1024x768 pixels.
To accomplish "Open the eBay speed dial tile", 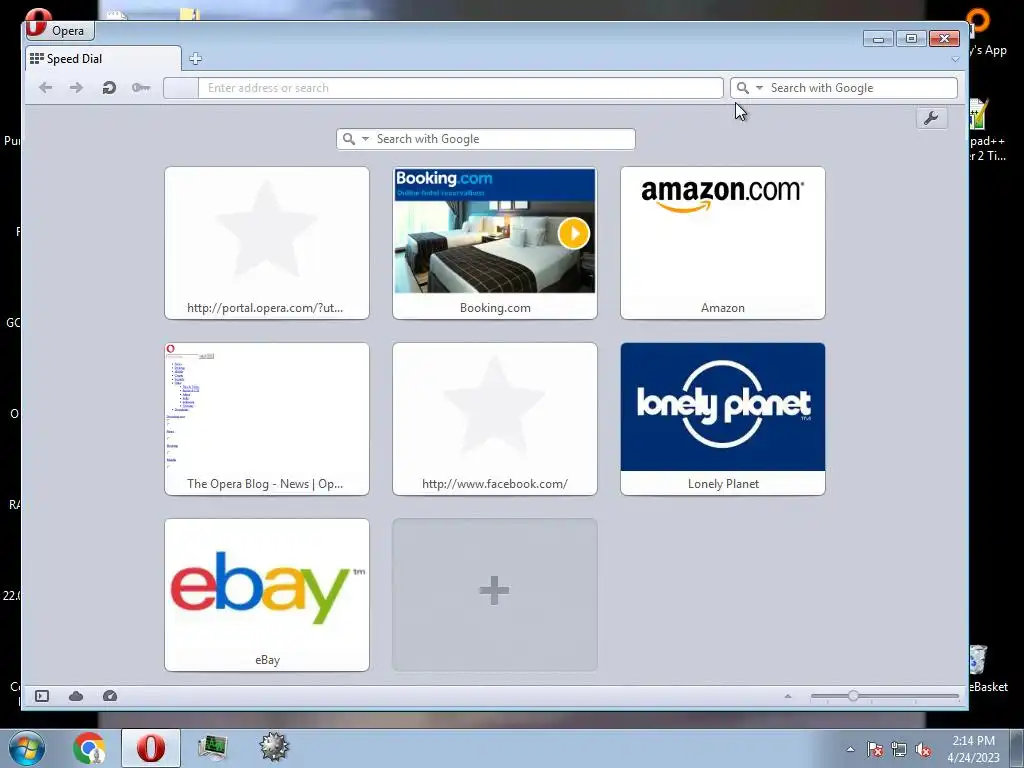I will [x=266, y=595].
